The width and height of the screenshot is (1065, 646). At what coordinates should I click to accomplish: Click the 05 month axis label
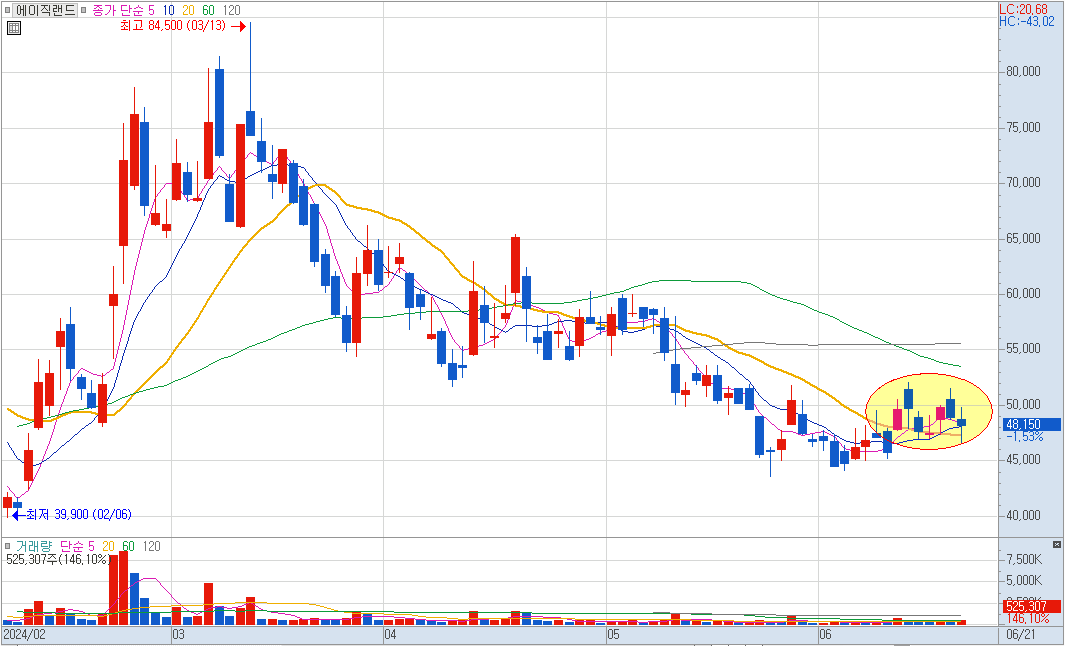coord(613,634)
